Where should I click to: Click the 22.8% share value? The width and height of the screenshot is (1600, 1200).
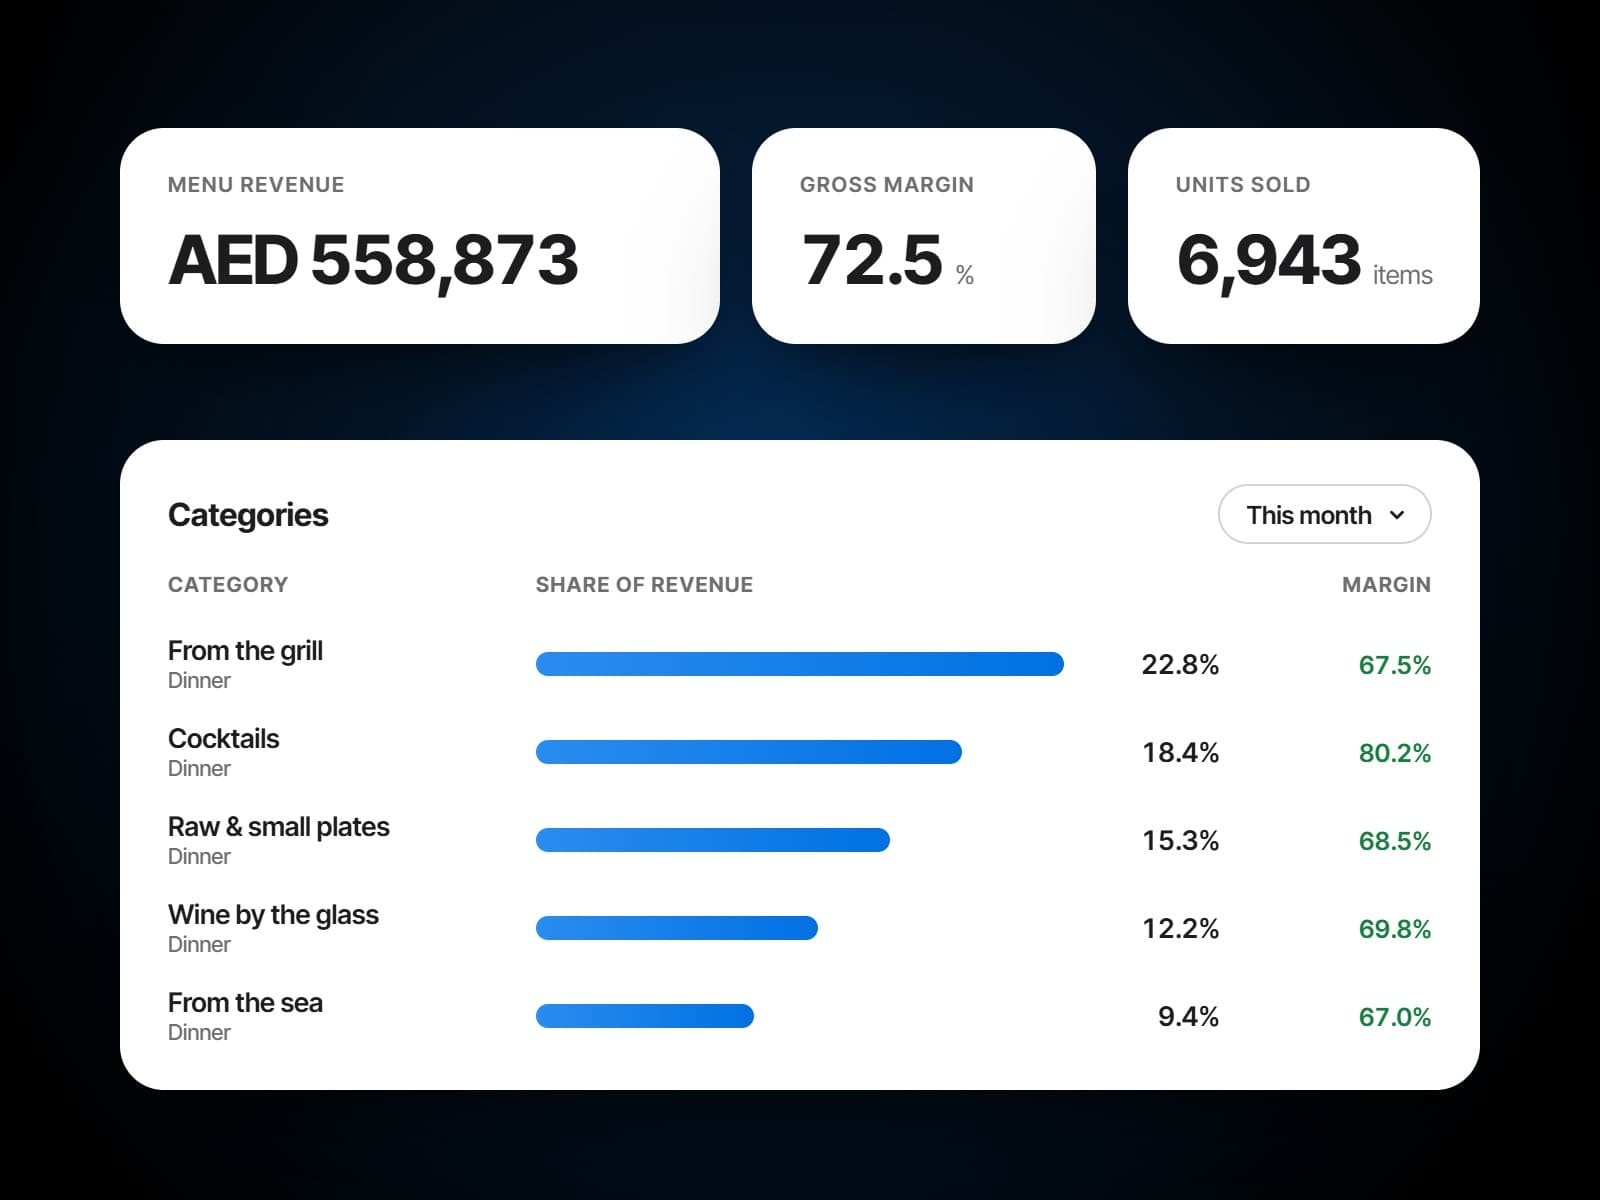pyautogui.click(x=1180, y=664)
